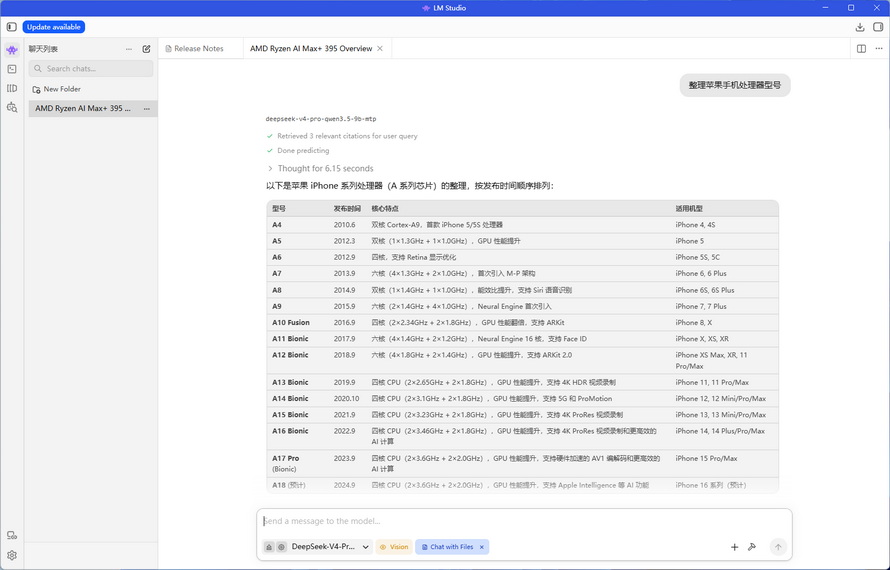Open options for AMD Ryzen chat entry

[x=147, y=108]
